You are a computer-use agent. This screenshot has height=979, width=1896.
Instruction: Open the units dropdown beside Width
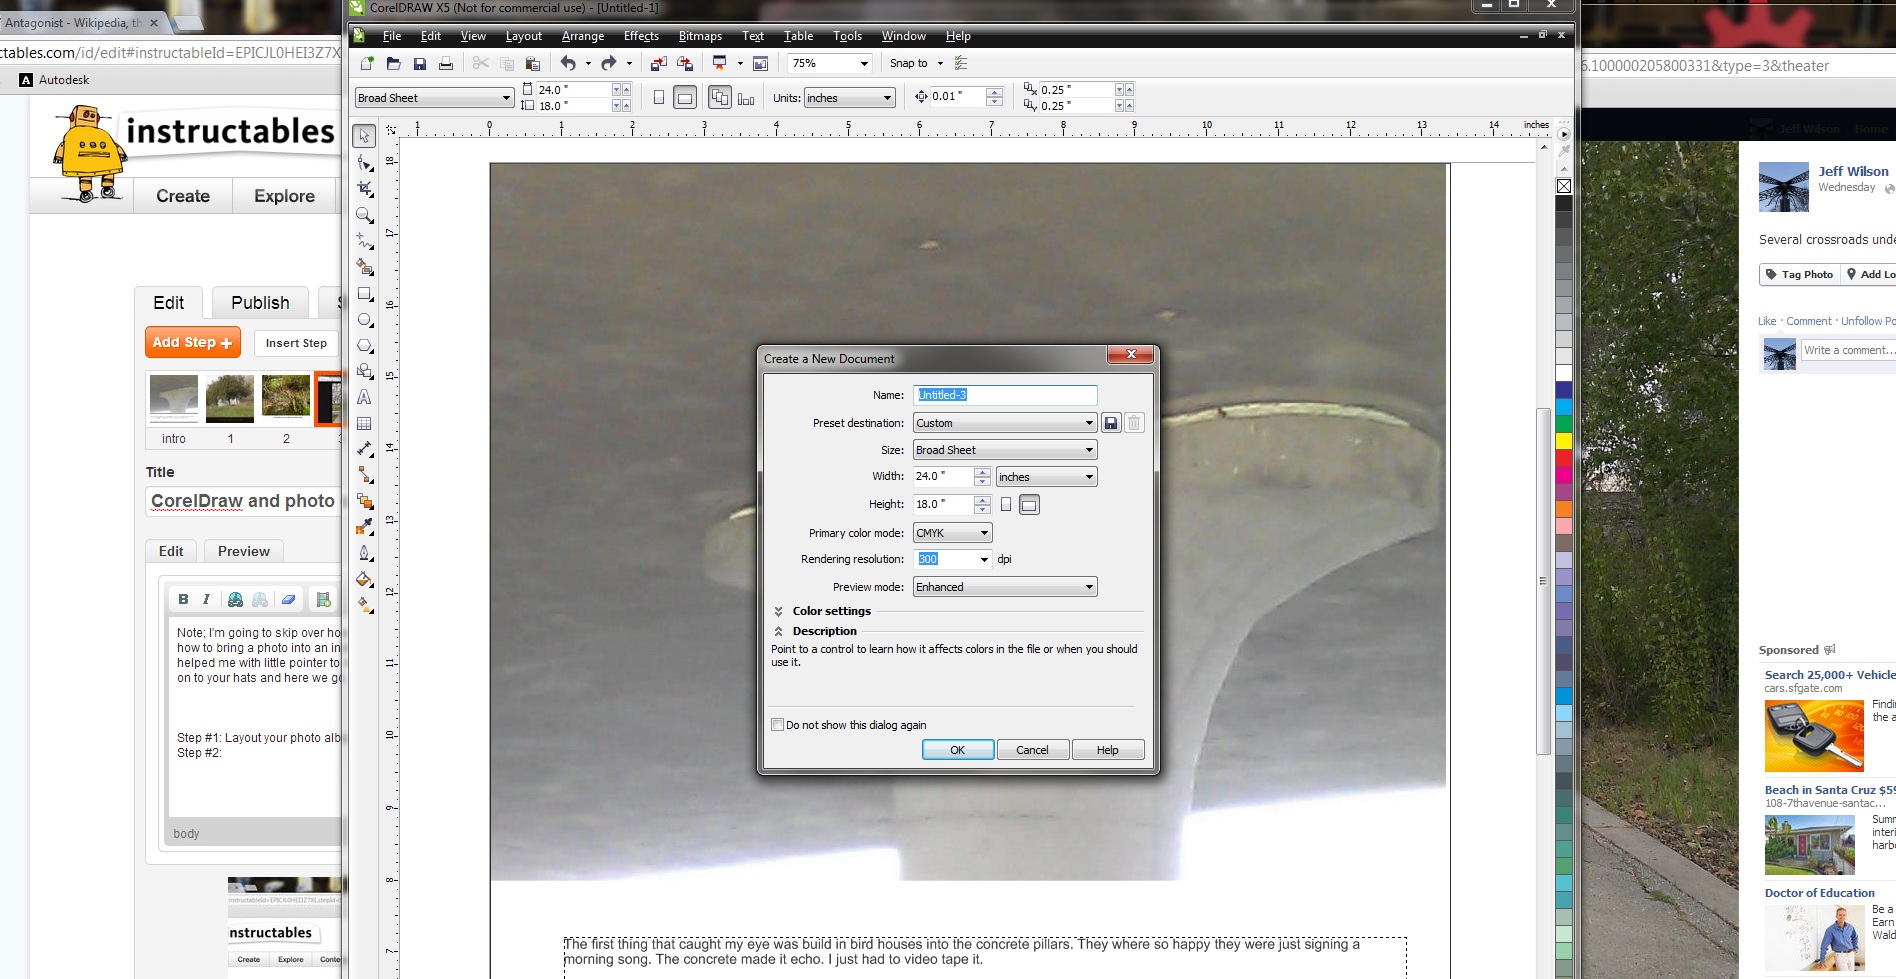[x=1046, y=477]
